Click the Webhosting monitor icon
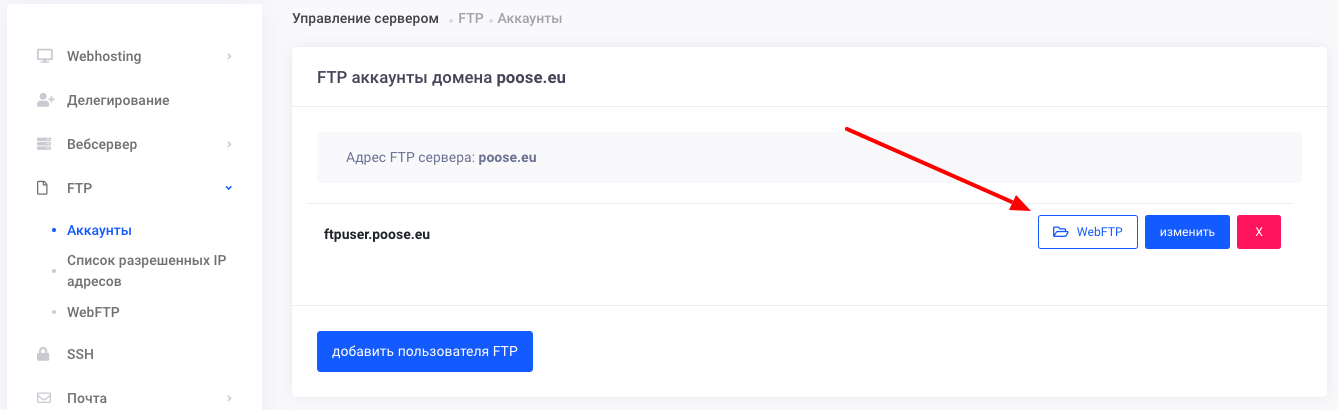 [x=44, y=56]
